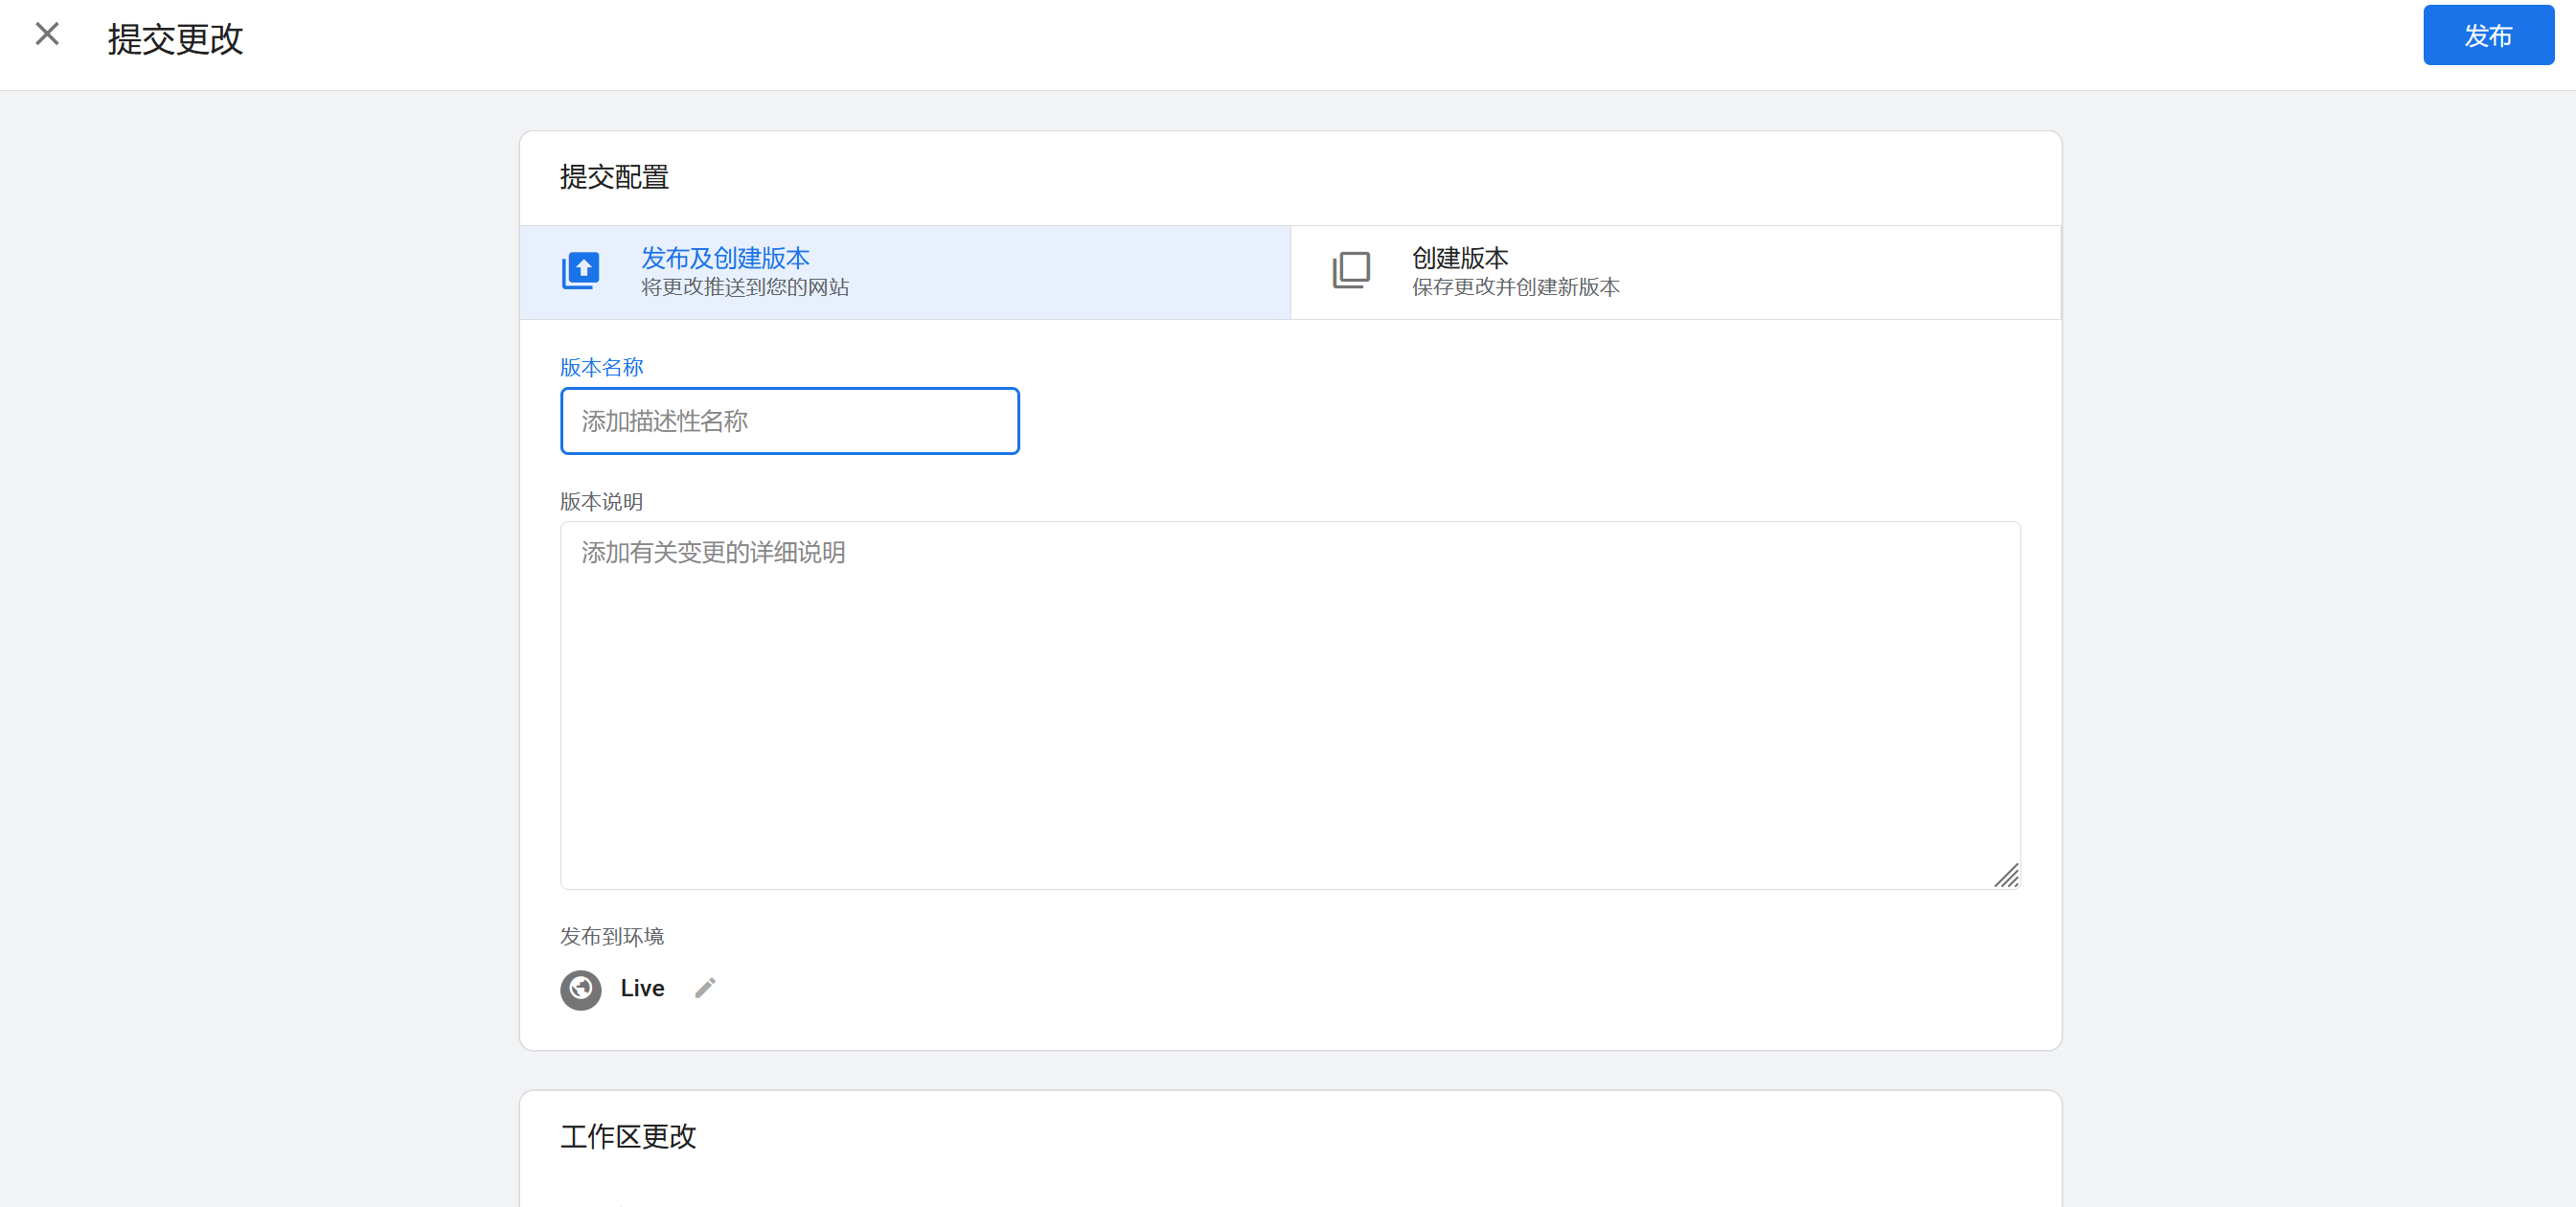Click the publish upload icon

(581, 271)
